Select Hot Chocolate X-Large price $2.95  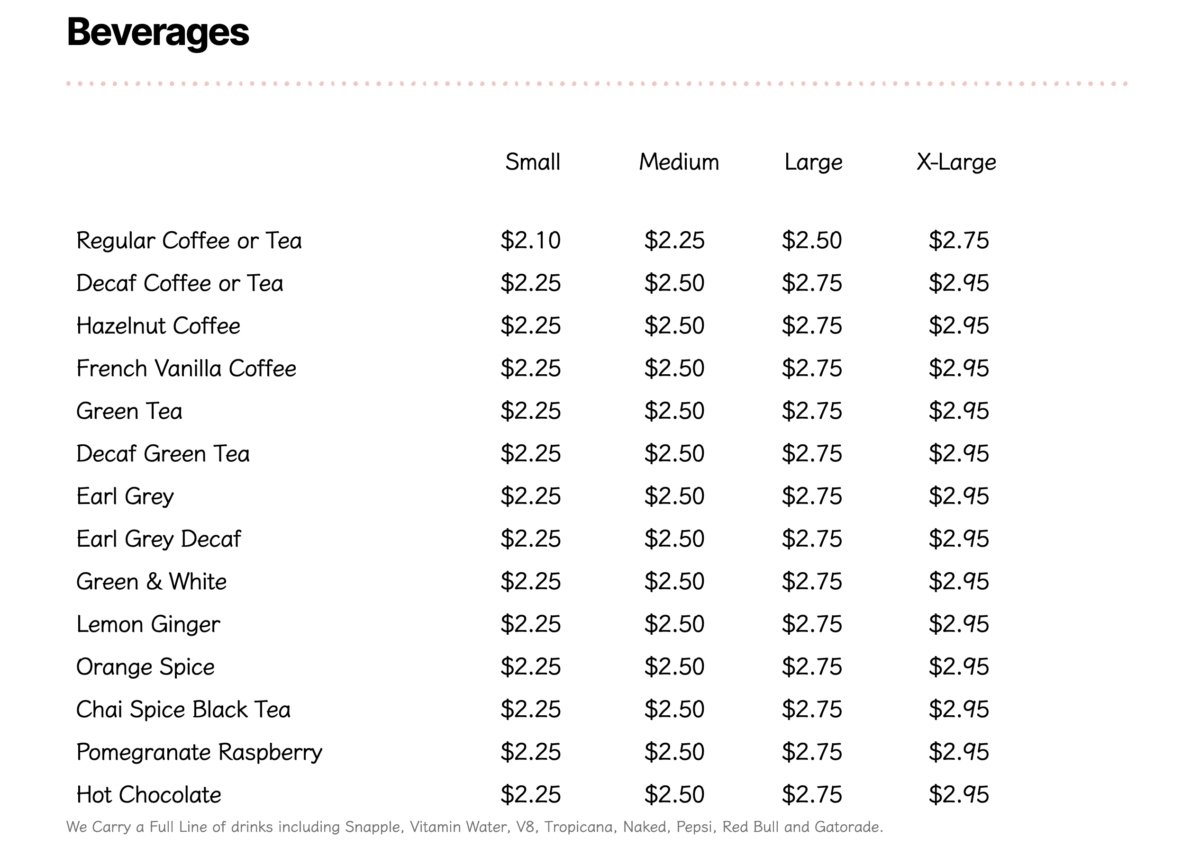coord(958,795)
